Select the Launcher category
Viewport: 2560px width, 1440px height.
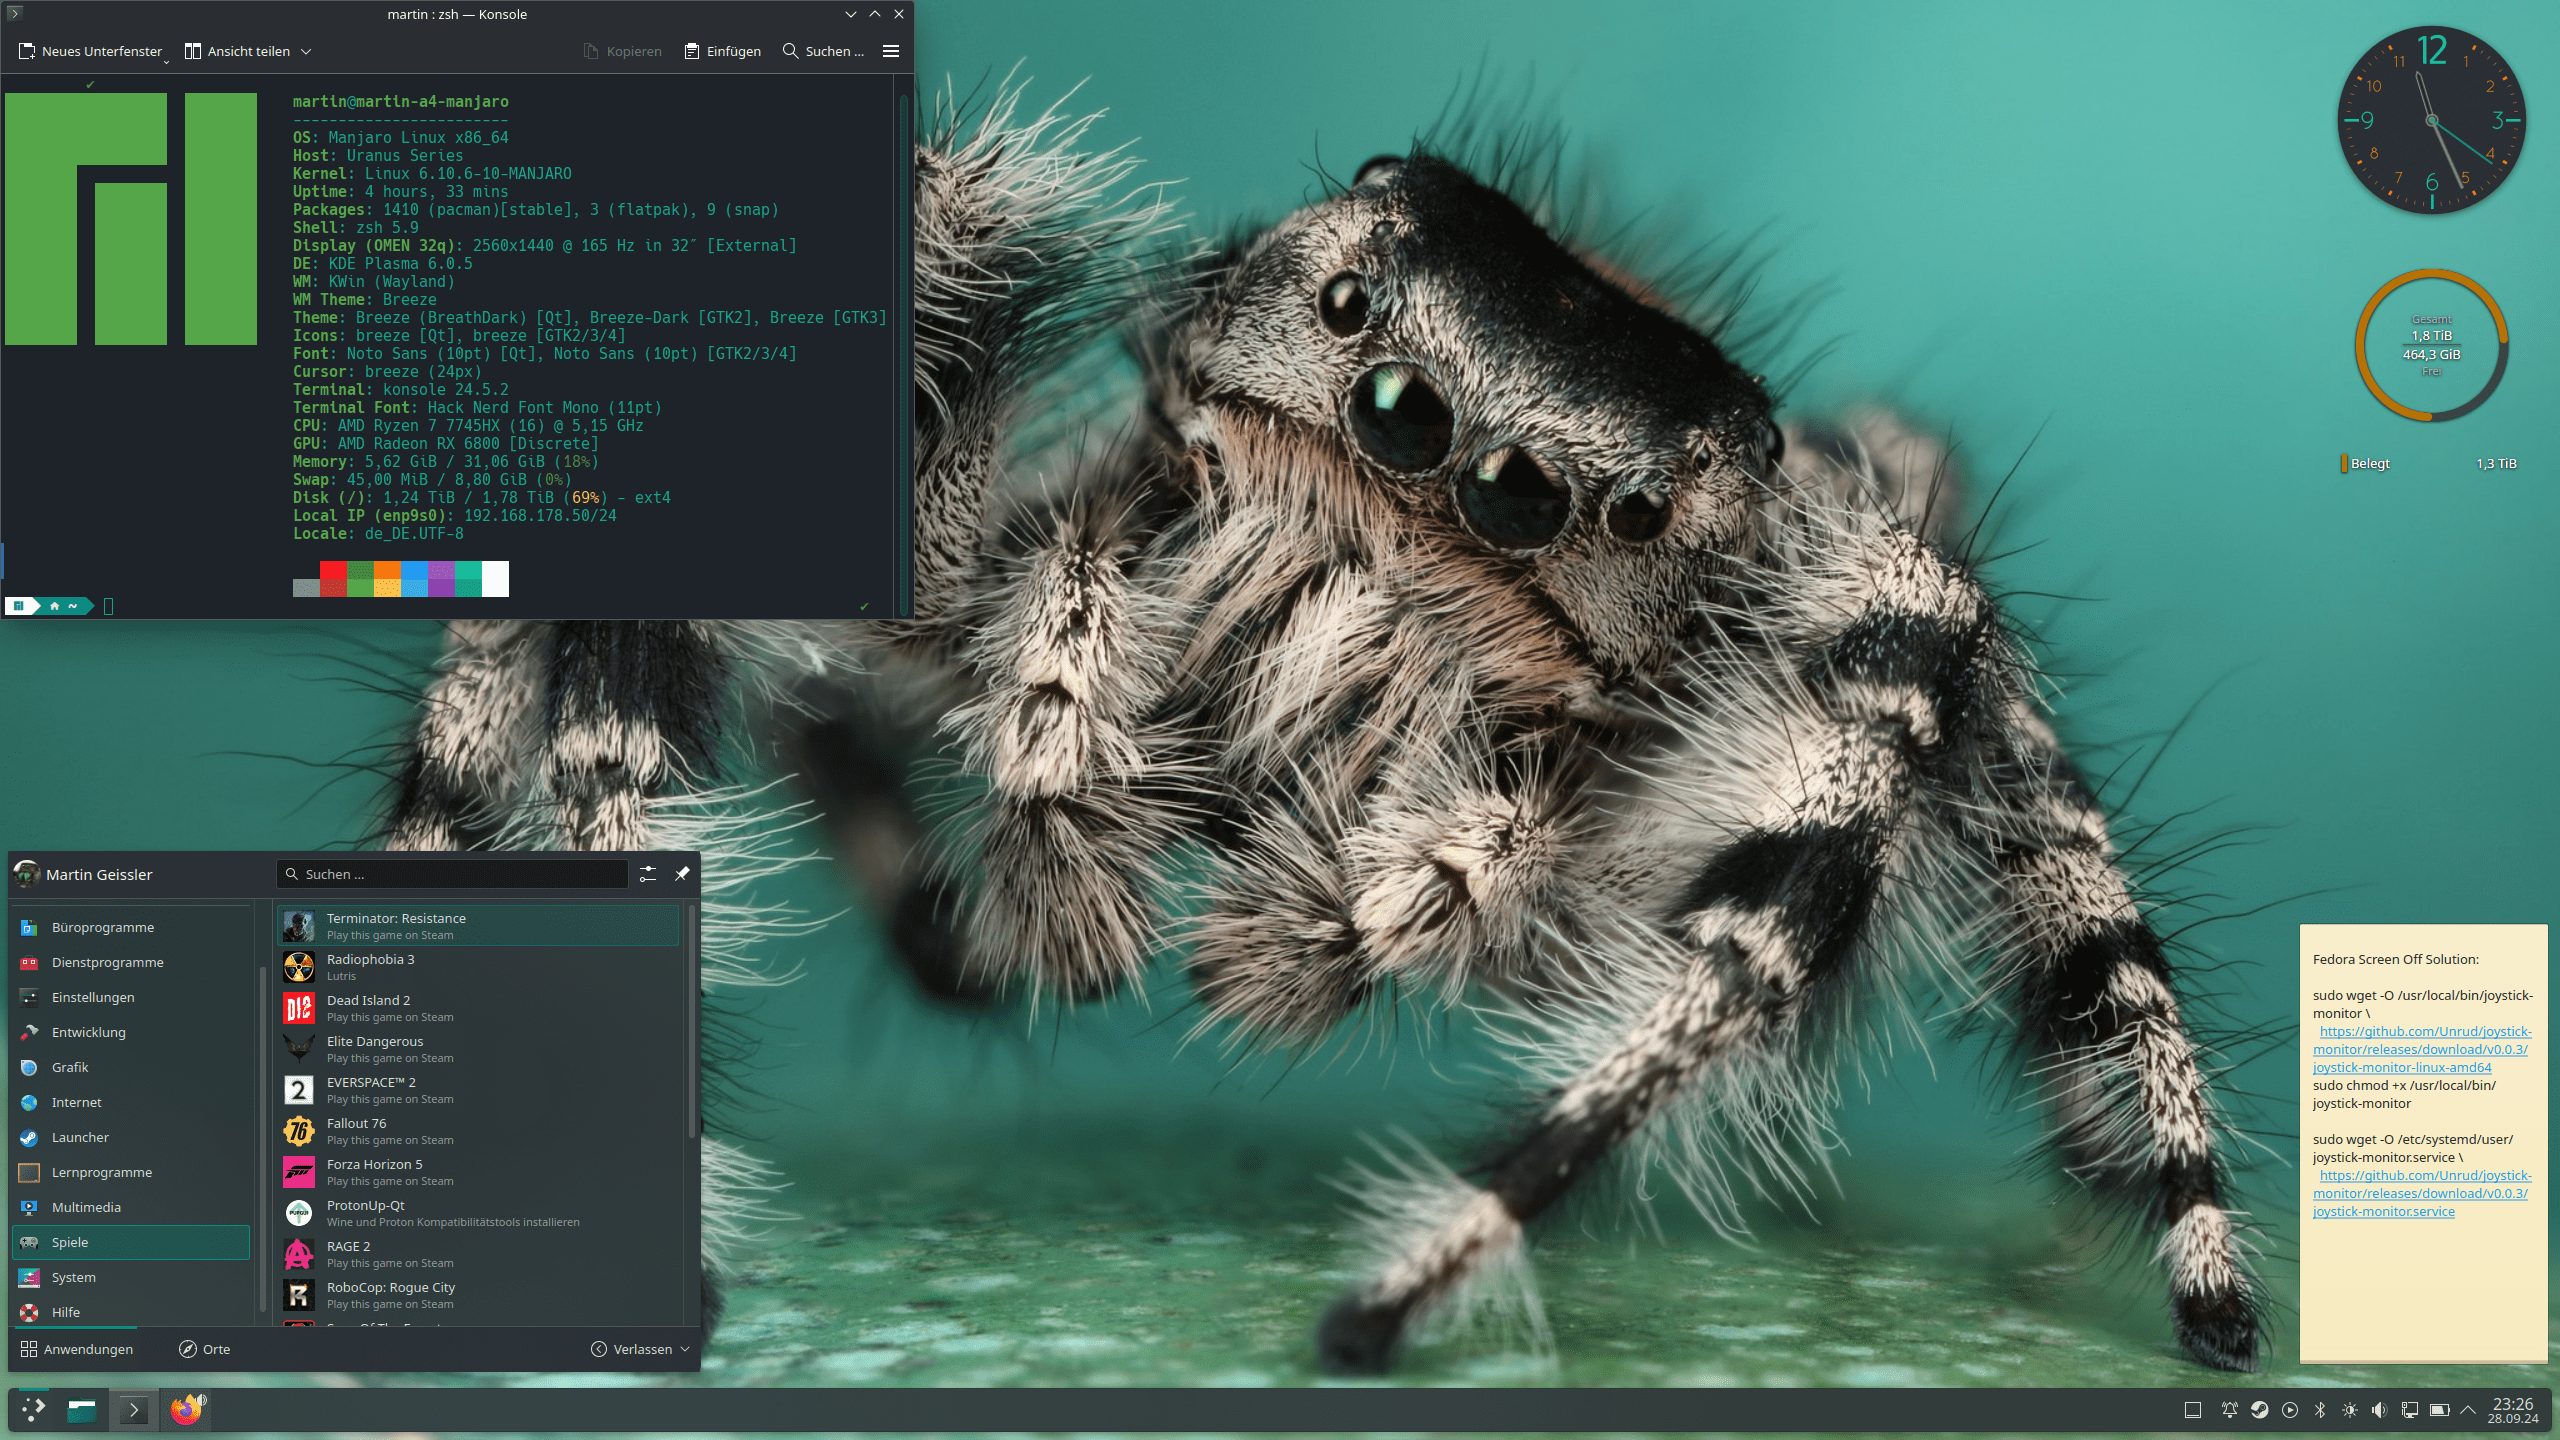(x=131, y=1137)
